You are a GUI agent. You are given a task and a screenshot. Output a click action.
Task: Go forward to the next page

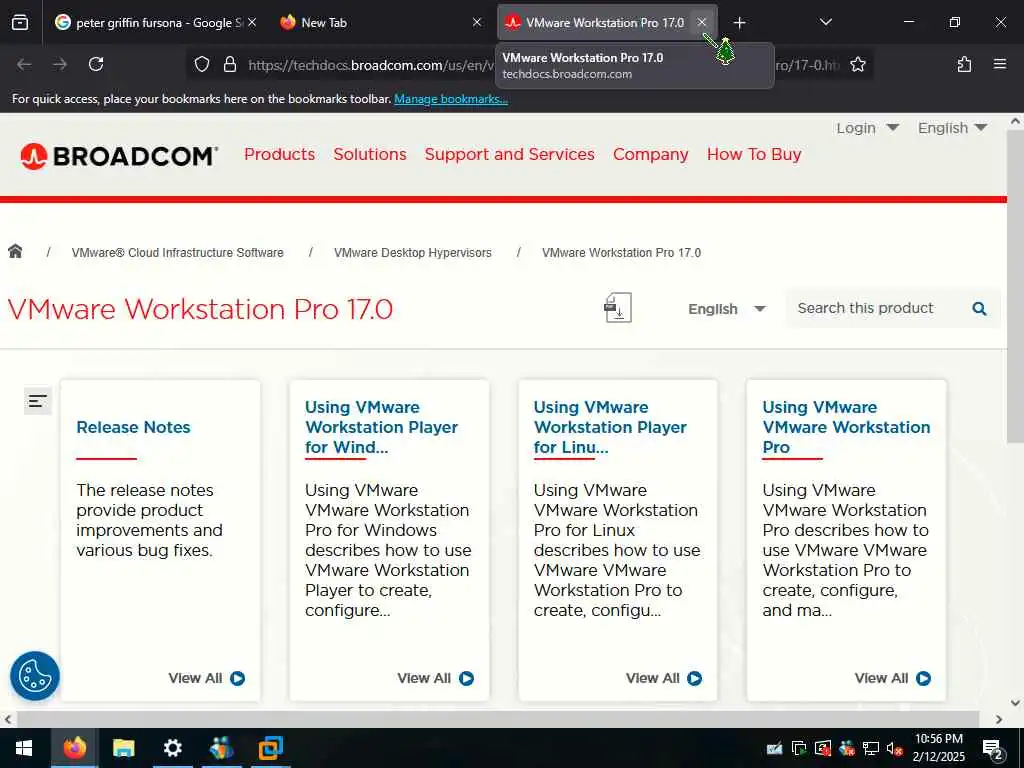60,64
